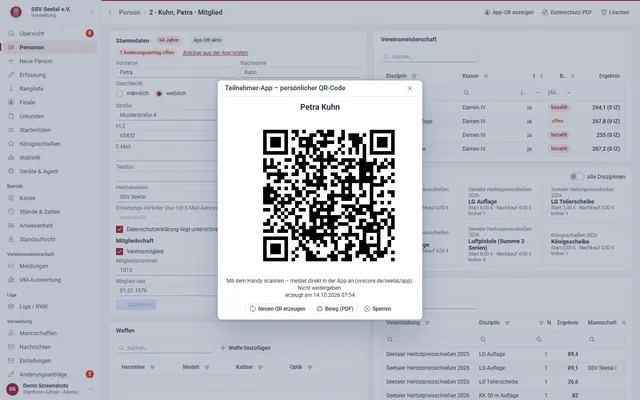Click the Stände & Zeiten clock icon
This screenshot has width=640, height=400.
(x=11, y=212)
